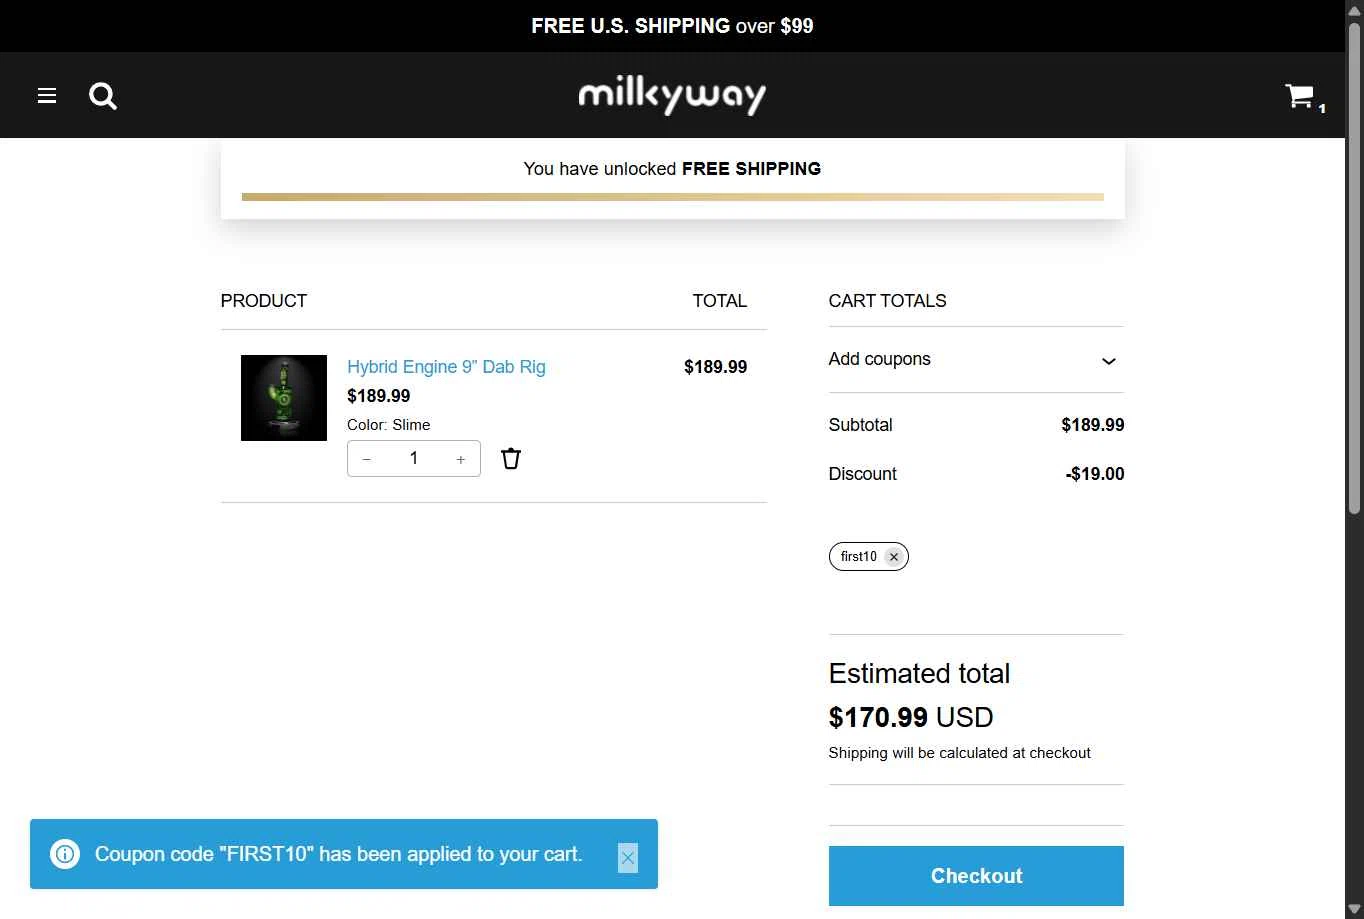
Task: Open the shopping cart icon
Action: pos(1300,96)
